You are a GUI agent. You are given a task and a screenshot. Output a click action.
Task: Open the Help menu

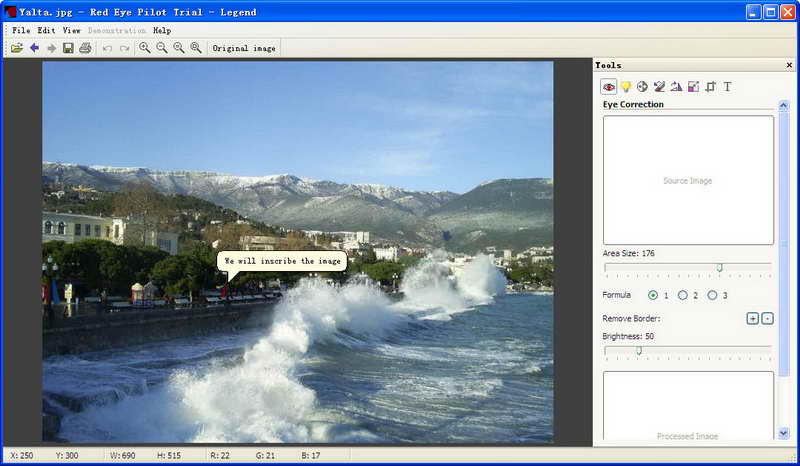tap(162, 31)
